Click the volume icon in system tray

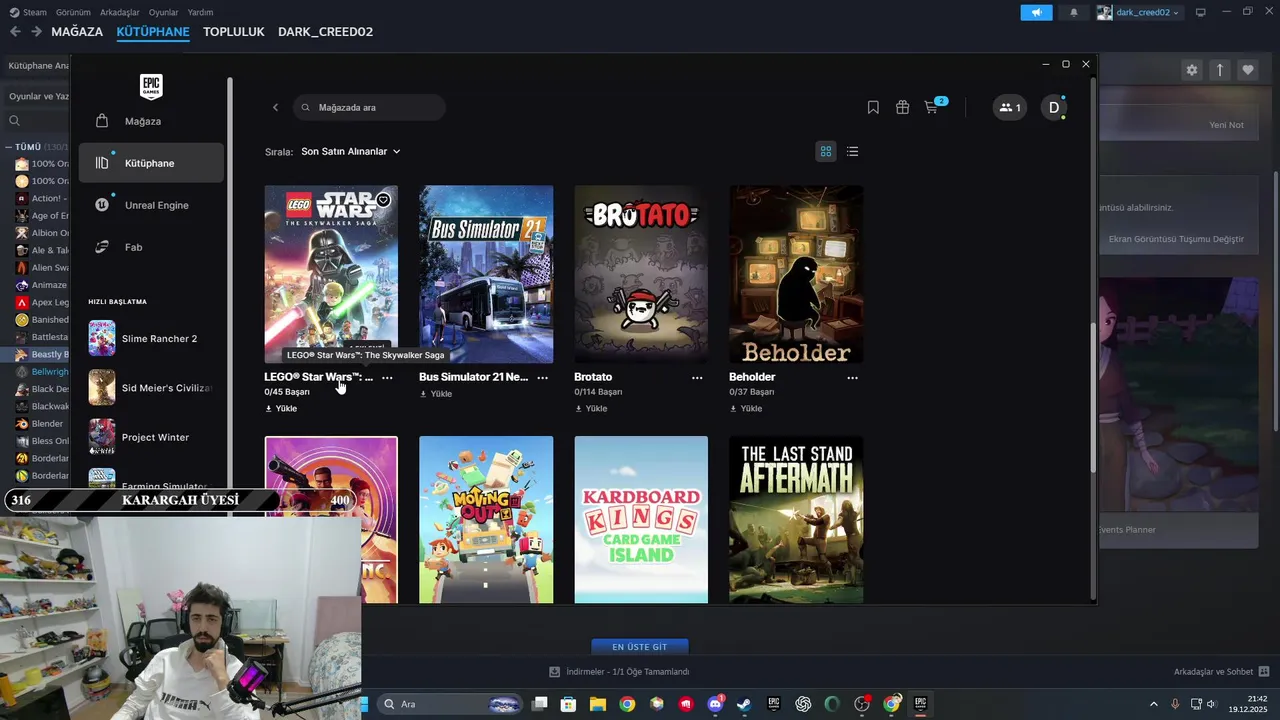click(x=1211, y=704)
